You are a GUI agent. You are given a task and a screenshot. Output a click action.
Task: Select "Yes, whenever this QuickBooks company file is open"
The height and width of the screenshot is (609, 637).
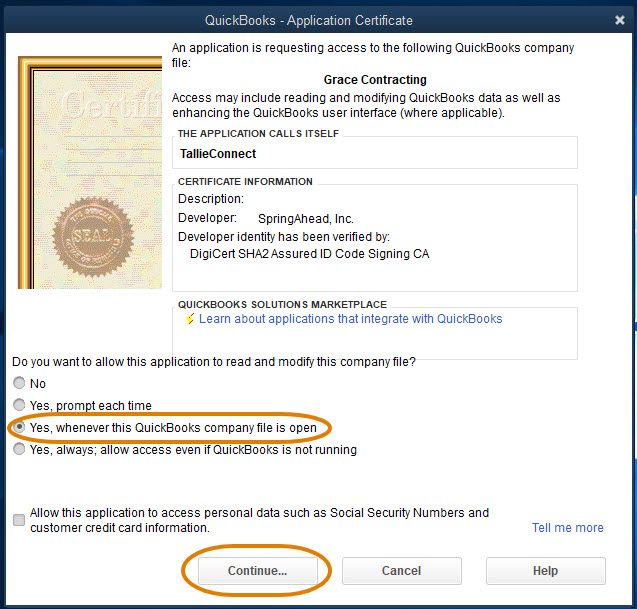click(19, 427)
